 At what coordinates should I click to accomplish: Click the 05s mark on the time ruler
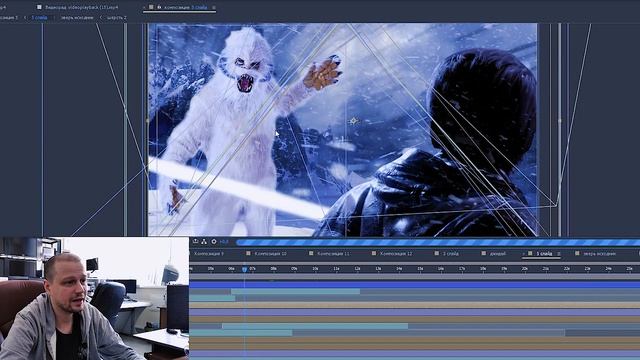pyautogui.click(x=211, y=269)
